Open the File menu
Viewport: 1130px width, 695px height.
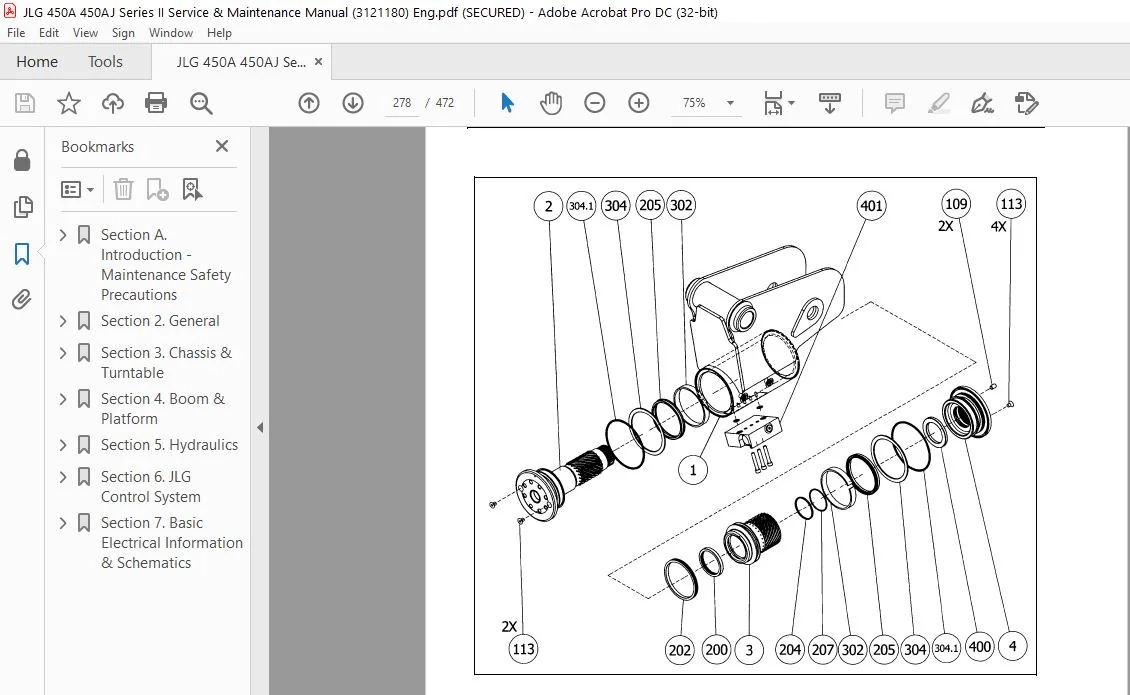tap(16, 32)
